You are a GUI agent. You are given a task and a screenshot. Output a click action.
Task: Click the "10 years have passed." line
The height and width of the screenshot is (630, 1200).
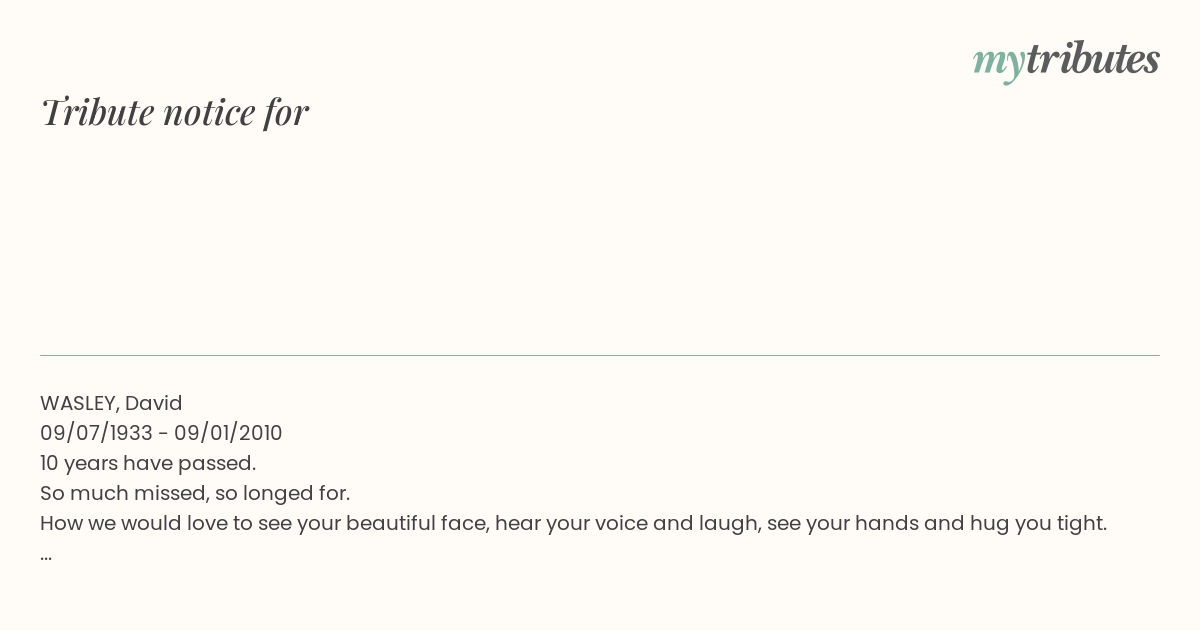click(x=148, y=464)
